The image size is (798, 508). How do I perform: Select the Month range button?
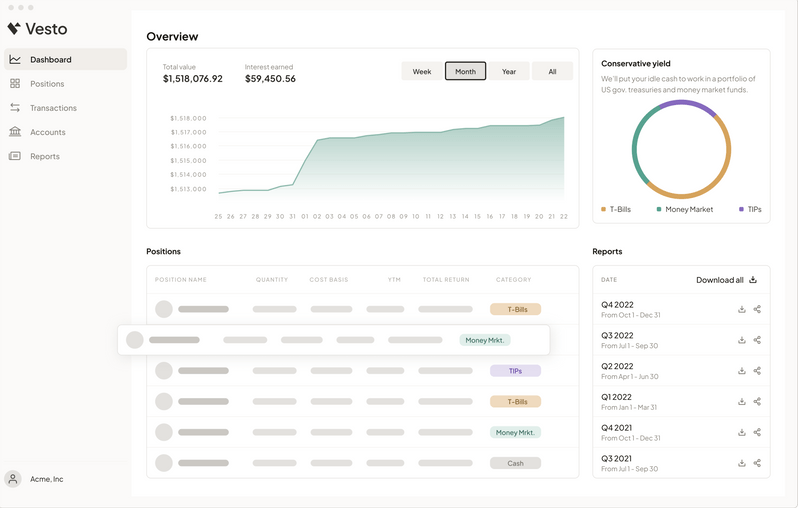point(465,71)
